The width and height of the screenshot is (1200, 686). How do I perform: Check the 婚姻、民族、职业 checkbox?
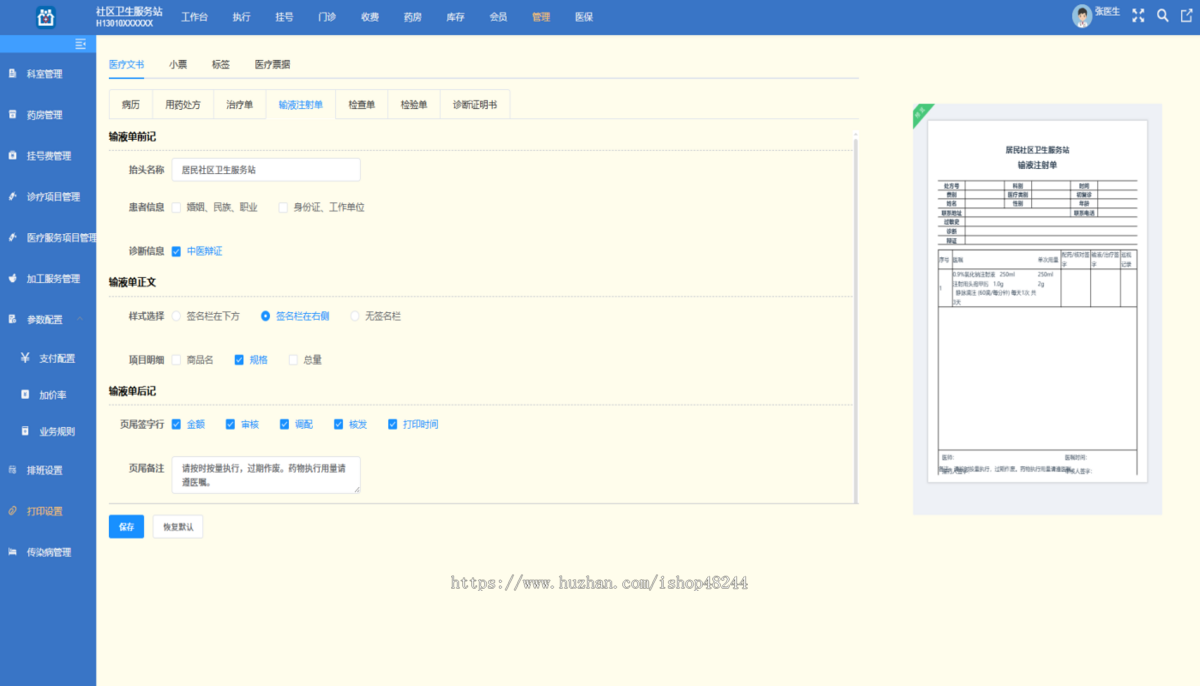pos(176,208)
